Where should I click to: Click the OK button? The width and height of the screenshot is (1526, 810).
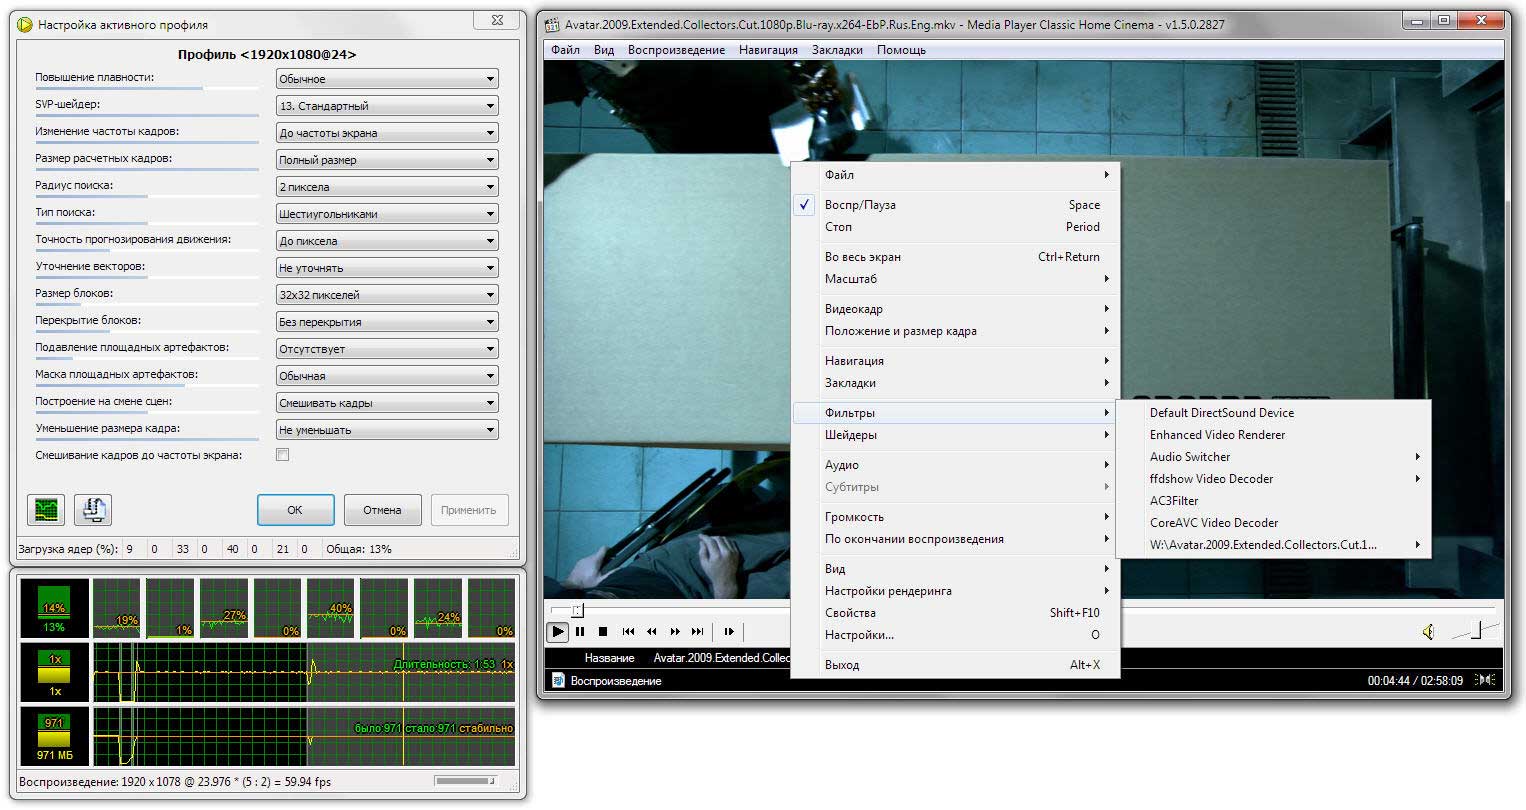pos(295,510)
